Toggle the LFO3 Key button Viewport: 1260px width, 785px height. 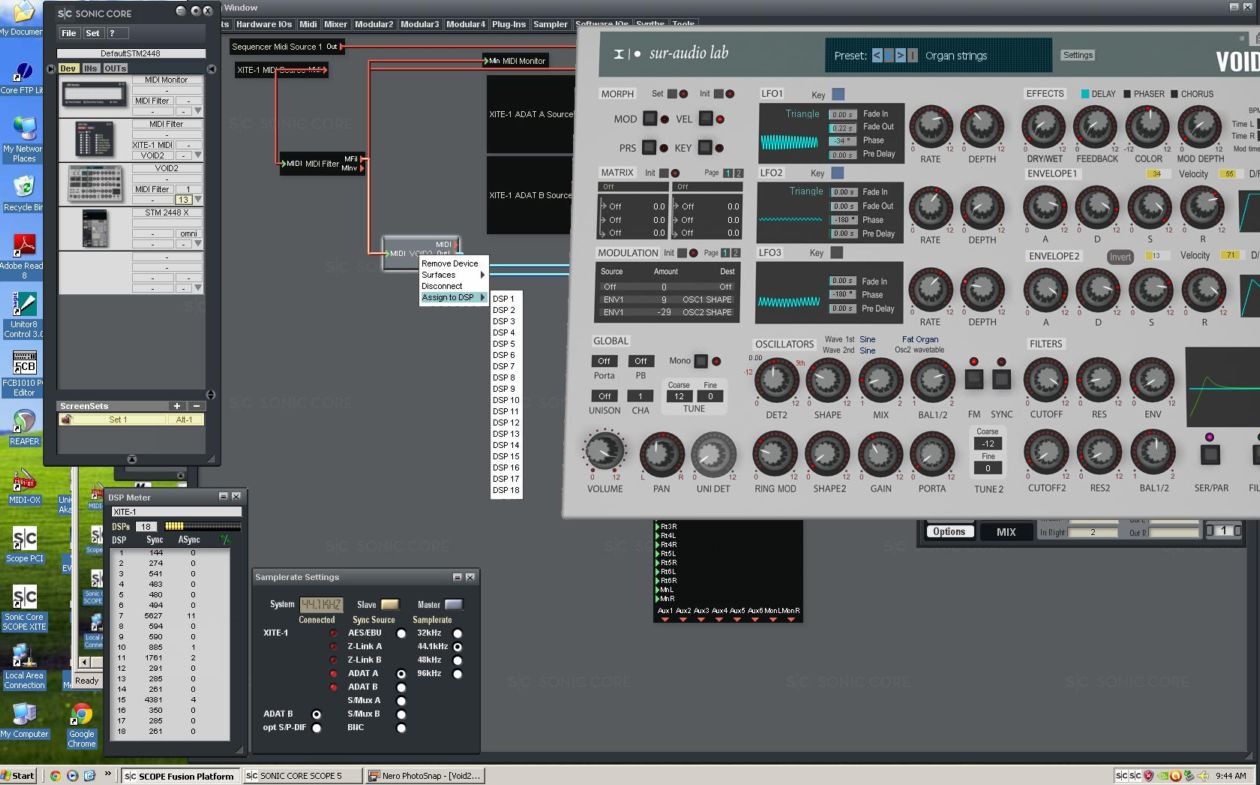point(839,253)
